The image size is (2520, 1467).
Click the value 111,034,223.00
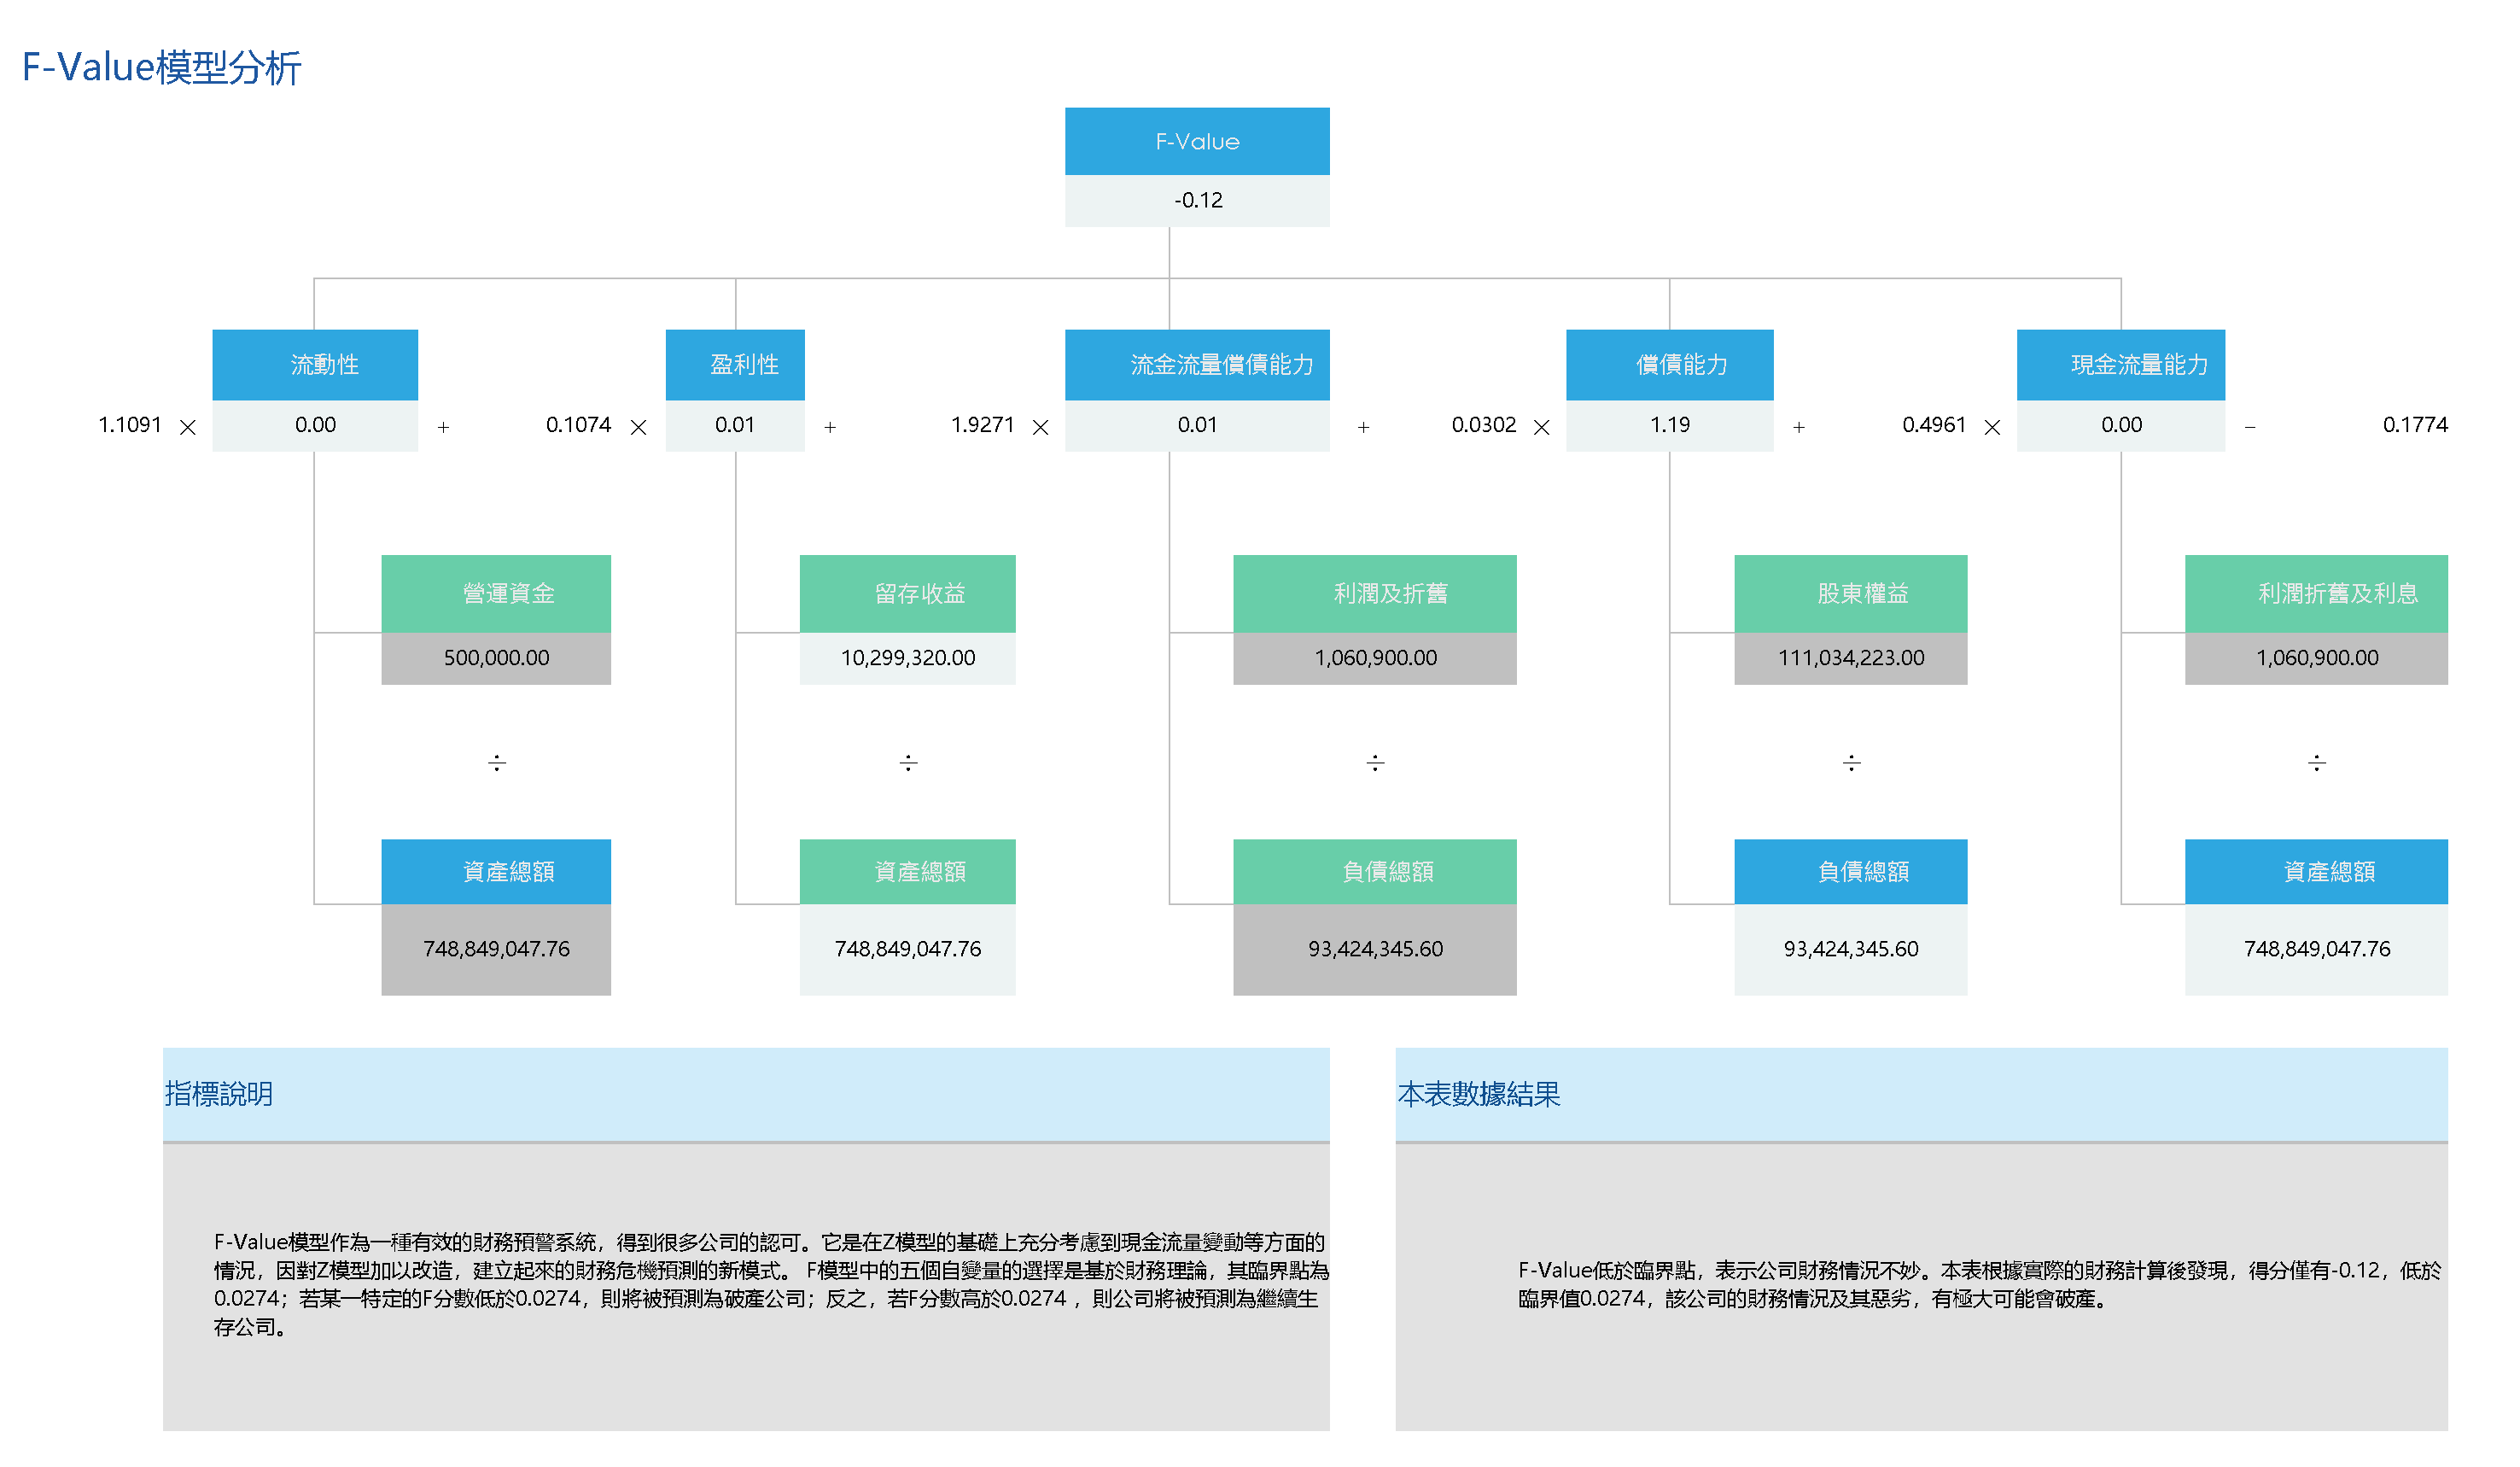tap(1851, 658)
